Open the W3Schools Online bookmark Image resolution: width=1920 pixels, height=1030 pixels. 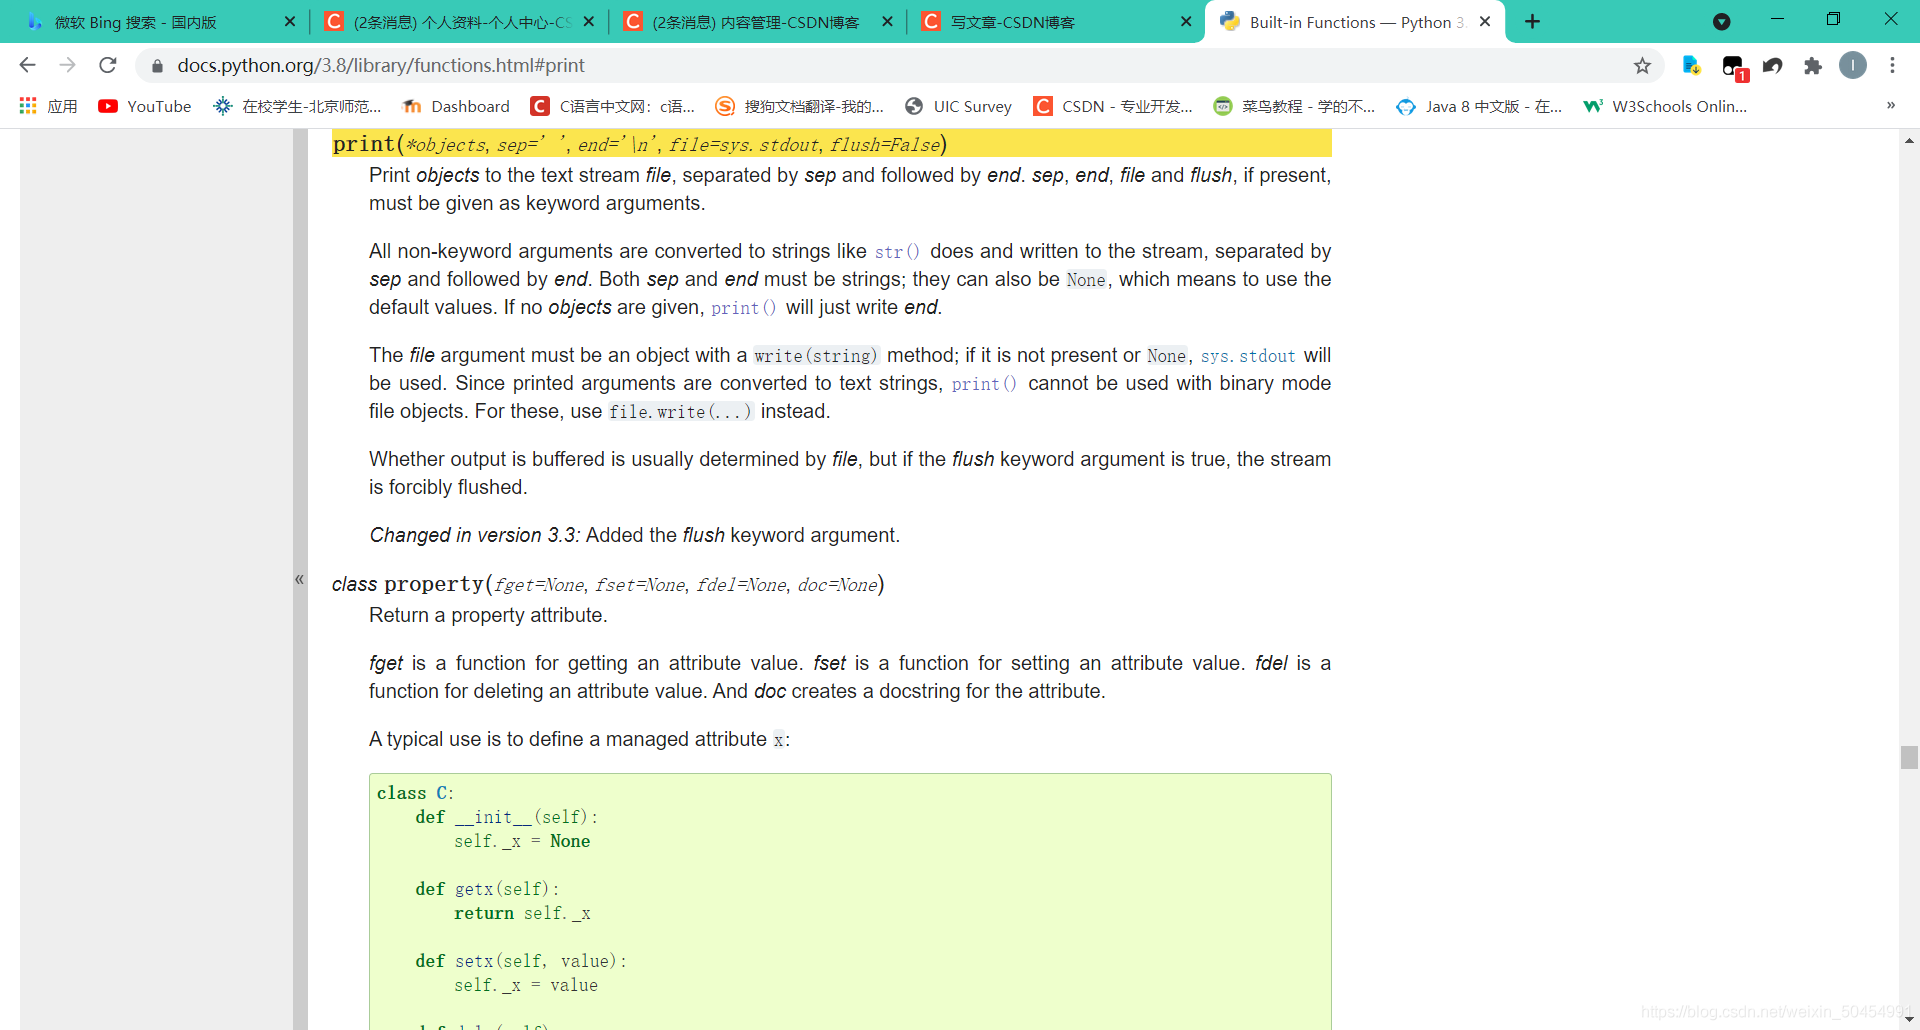1666,106
